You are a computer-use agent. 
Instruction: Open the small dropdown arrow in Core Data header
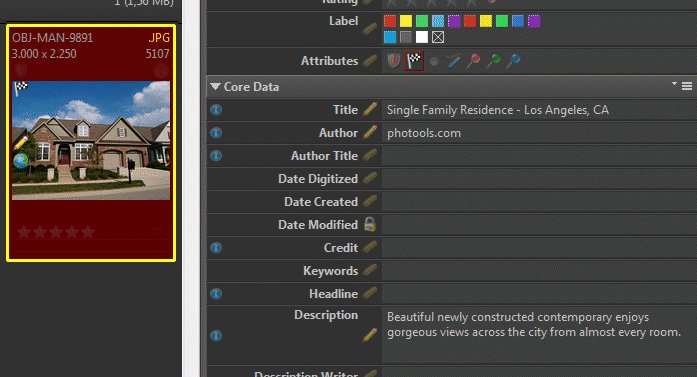tap(674, 83)
